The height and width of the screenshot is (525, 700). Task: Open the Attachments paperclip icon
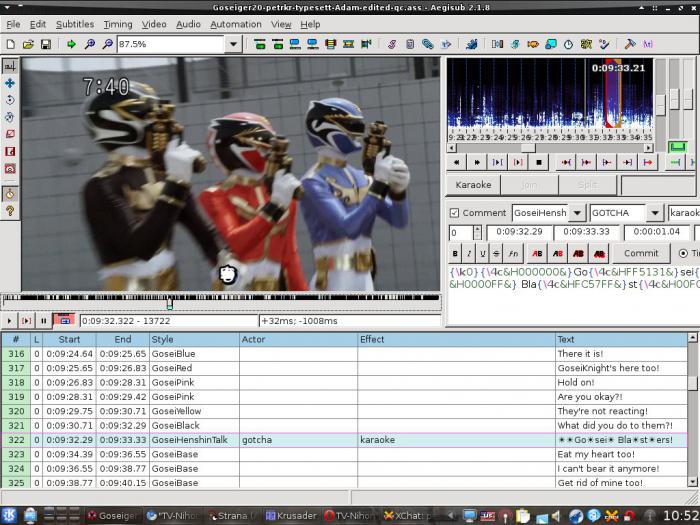tap(428, 44)
